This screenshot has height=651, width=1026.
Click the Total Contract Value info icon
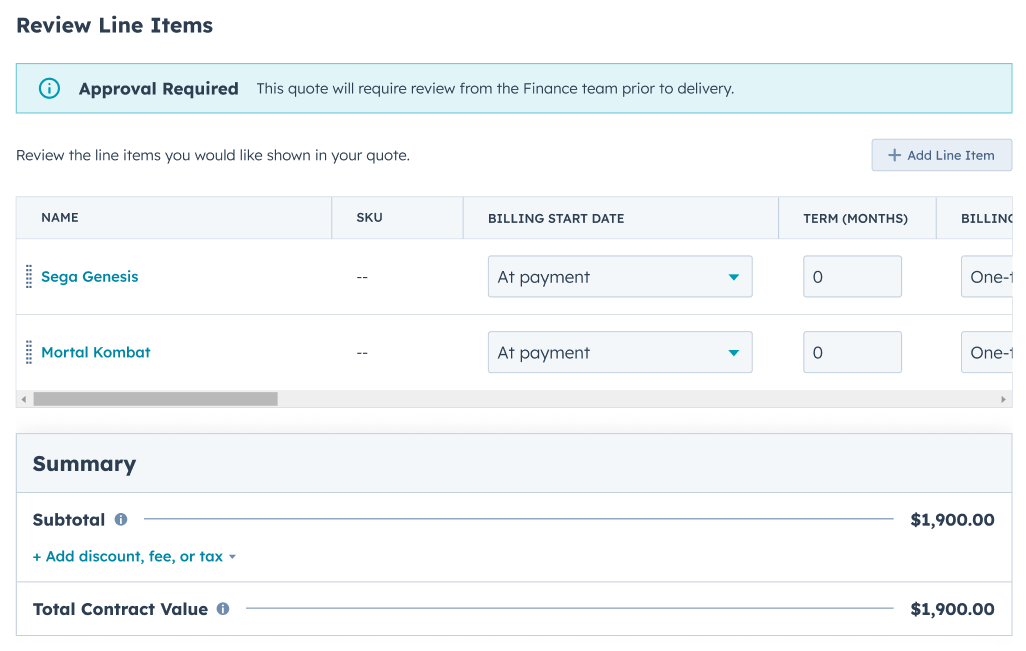tap(223, 609)
